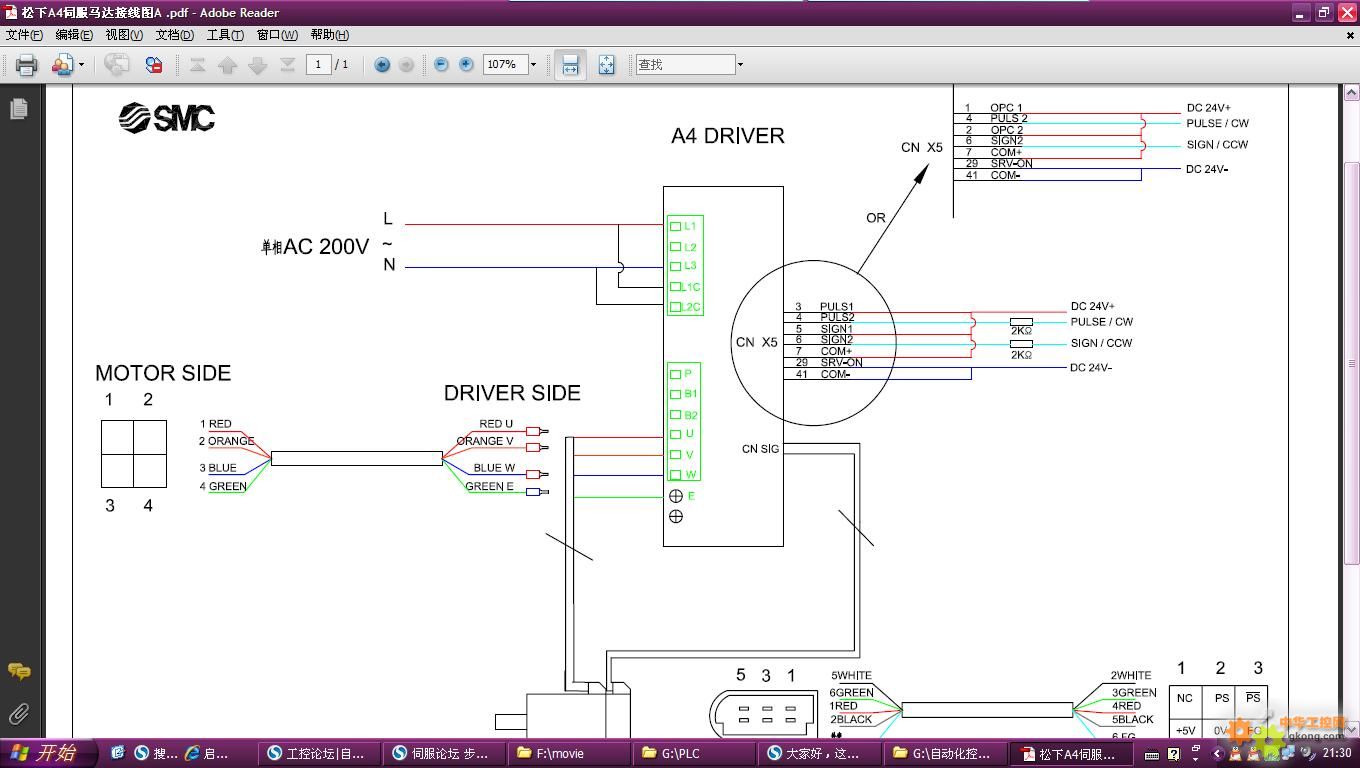Zoom in using the plus icon
Screen dimensions: 1360x768
point(466,65)
